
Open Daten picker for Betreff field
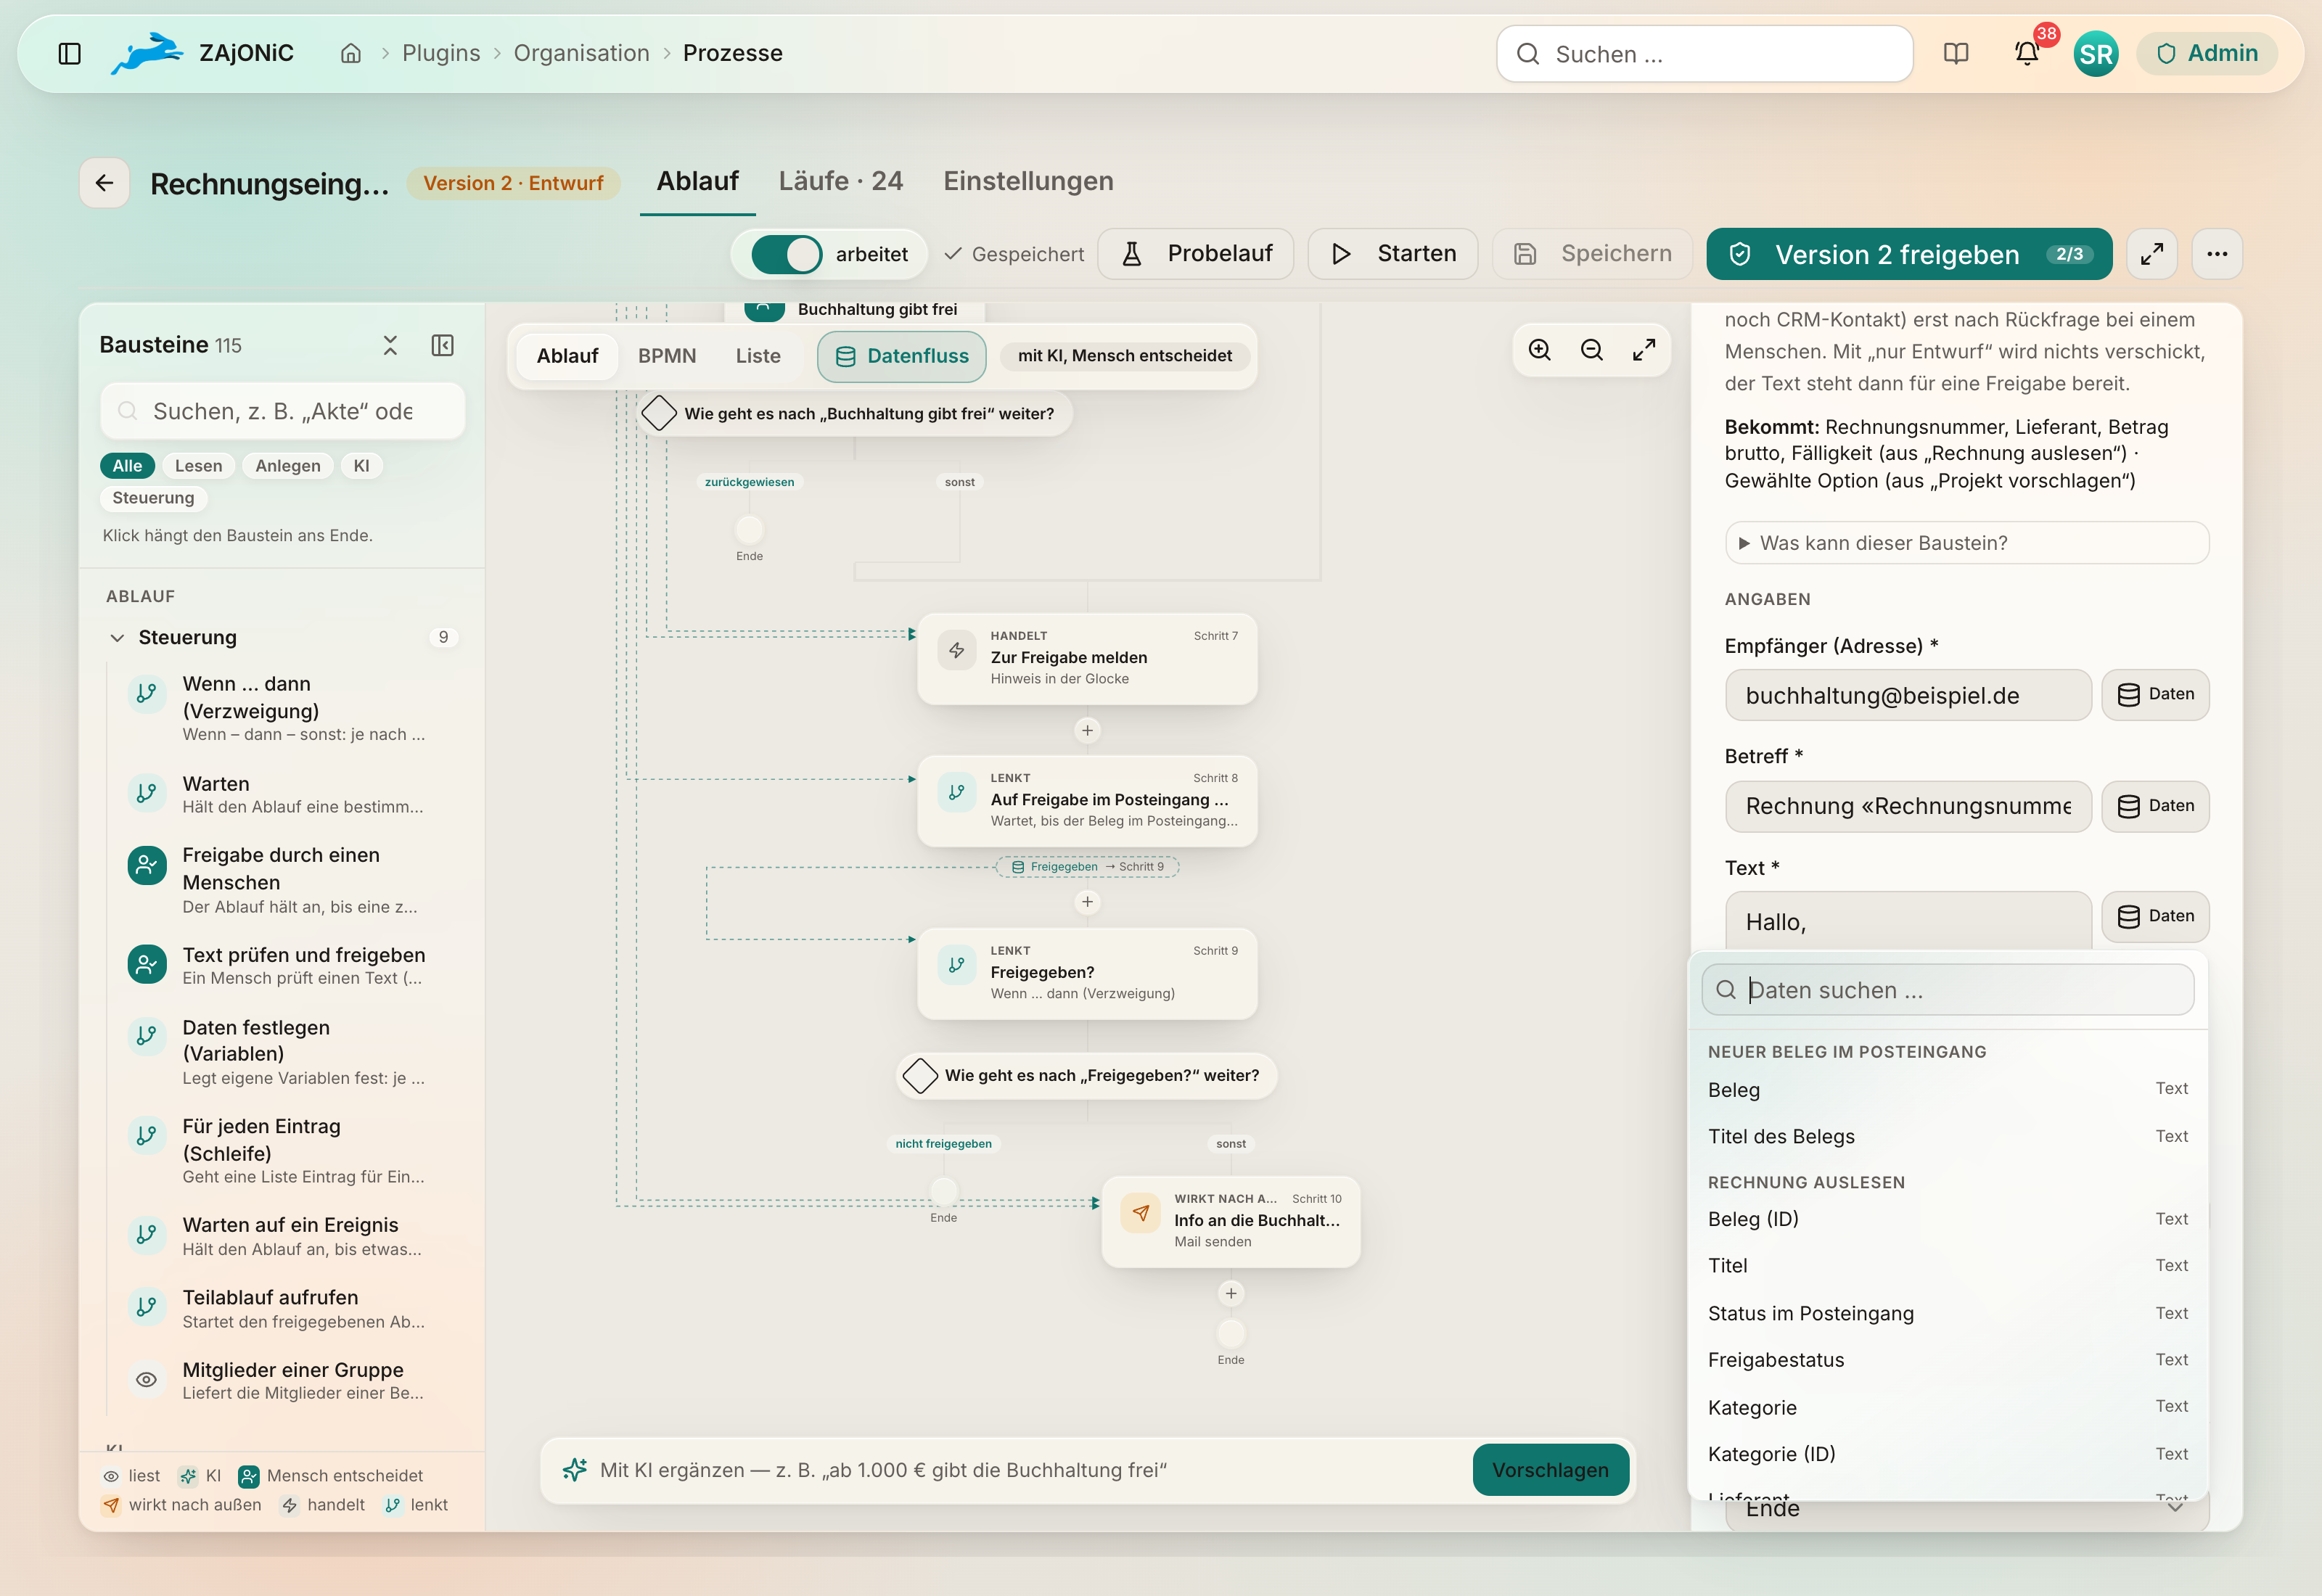coord(2155,806)
